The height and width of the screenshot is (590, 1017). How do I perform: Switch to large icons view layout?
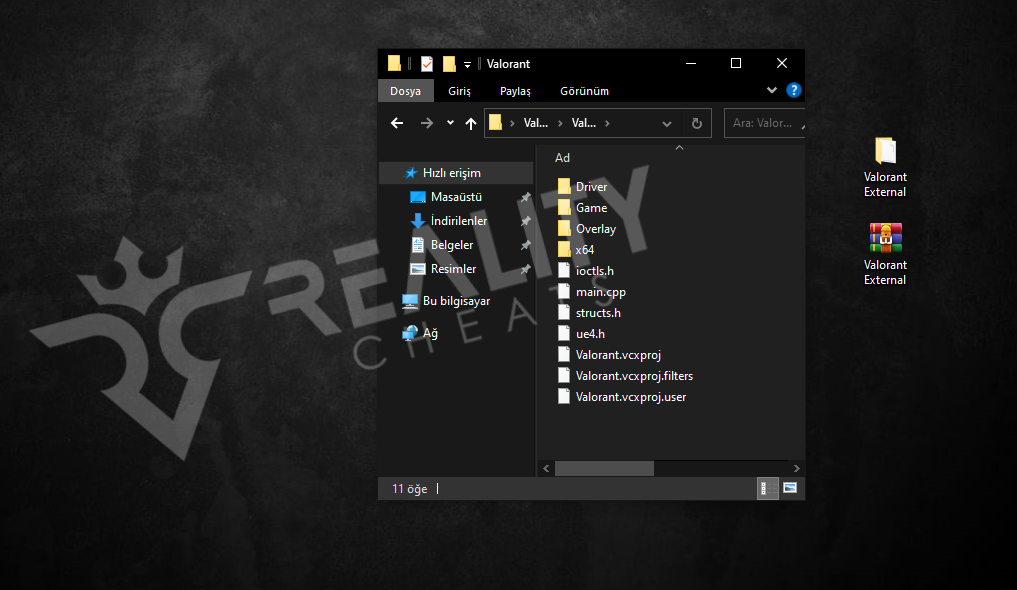point(789,488)
